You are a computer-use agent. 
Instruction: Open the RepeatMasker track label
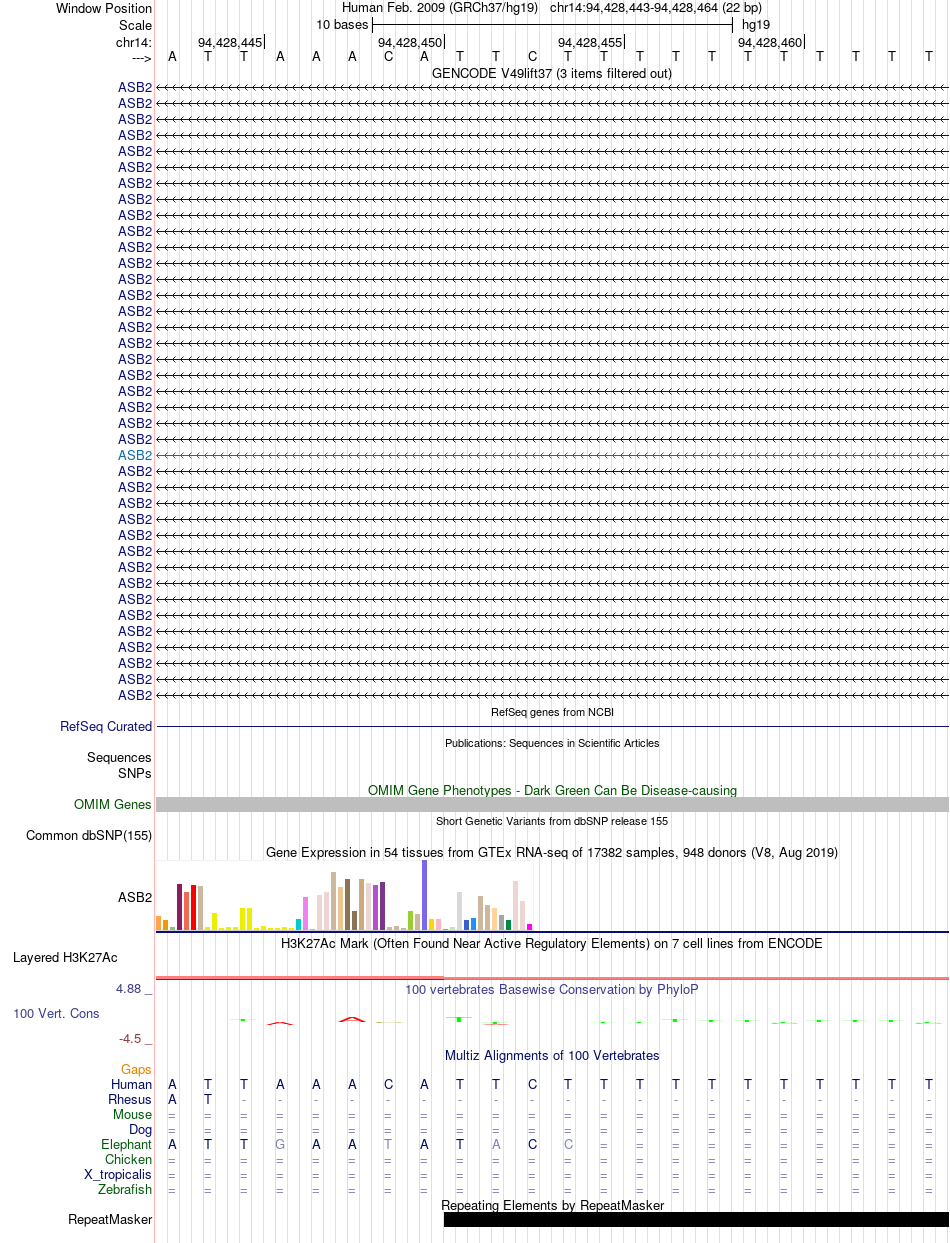click(110, 1220)
